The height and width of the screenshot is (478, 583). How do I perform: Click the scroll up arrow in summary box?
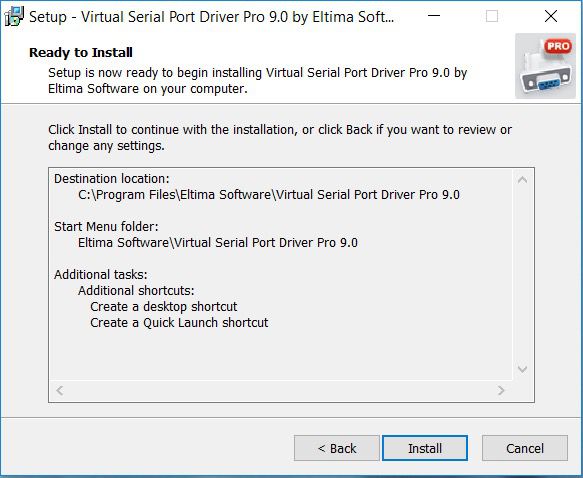[x=522, y=180]
